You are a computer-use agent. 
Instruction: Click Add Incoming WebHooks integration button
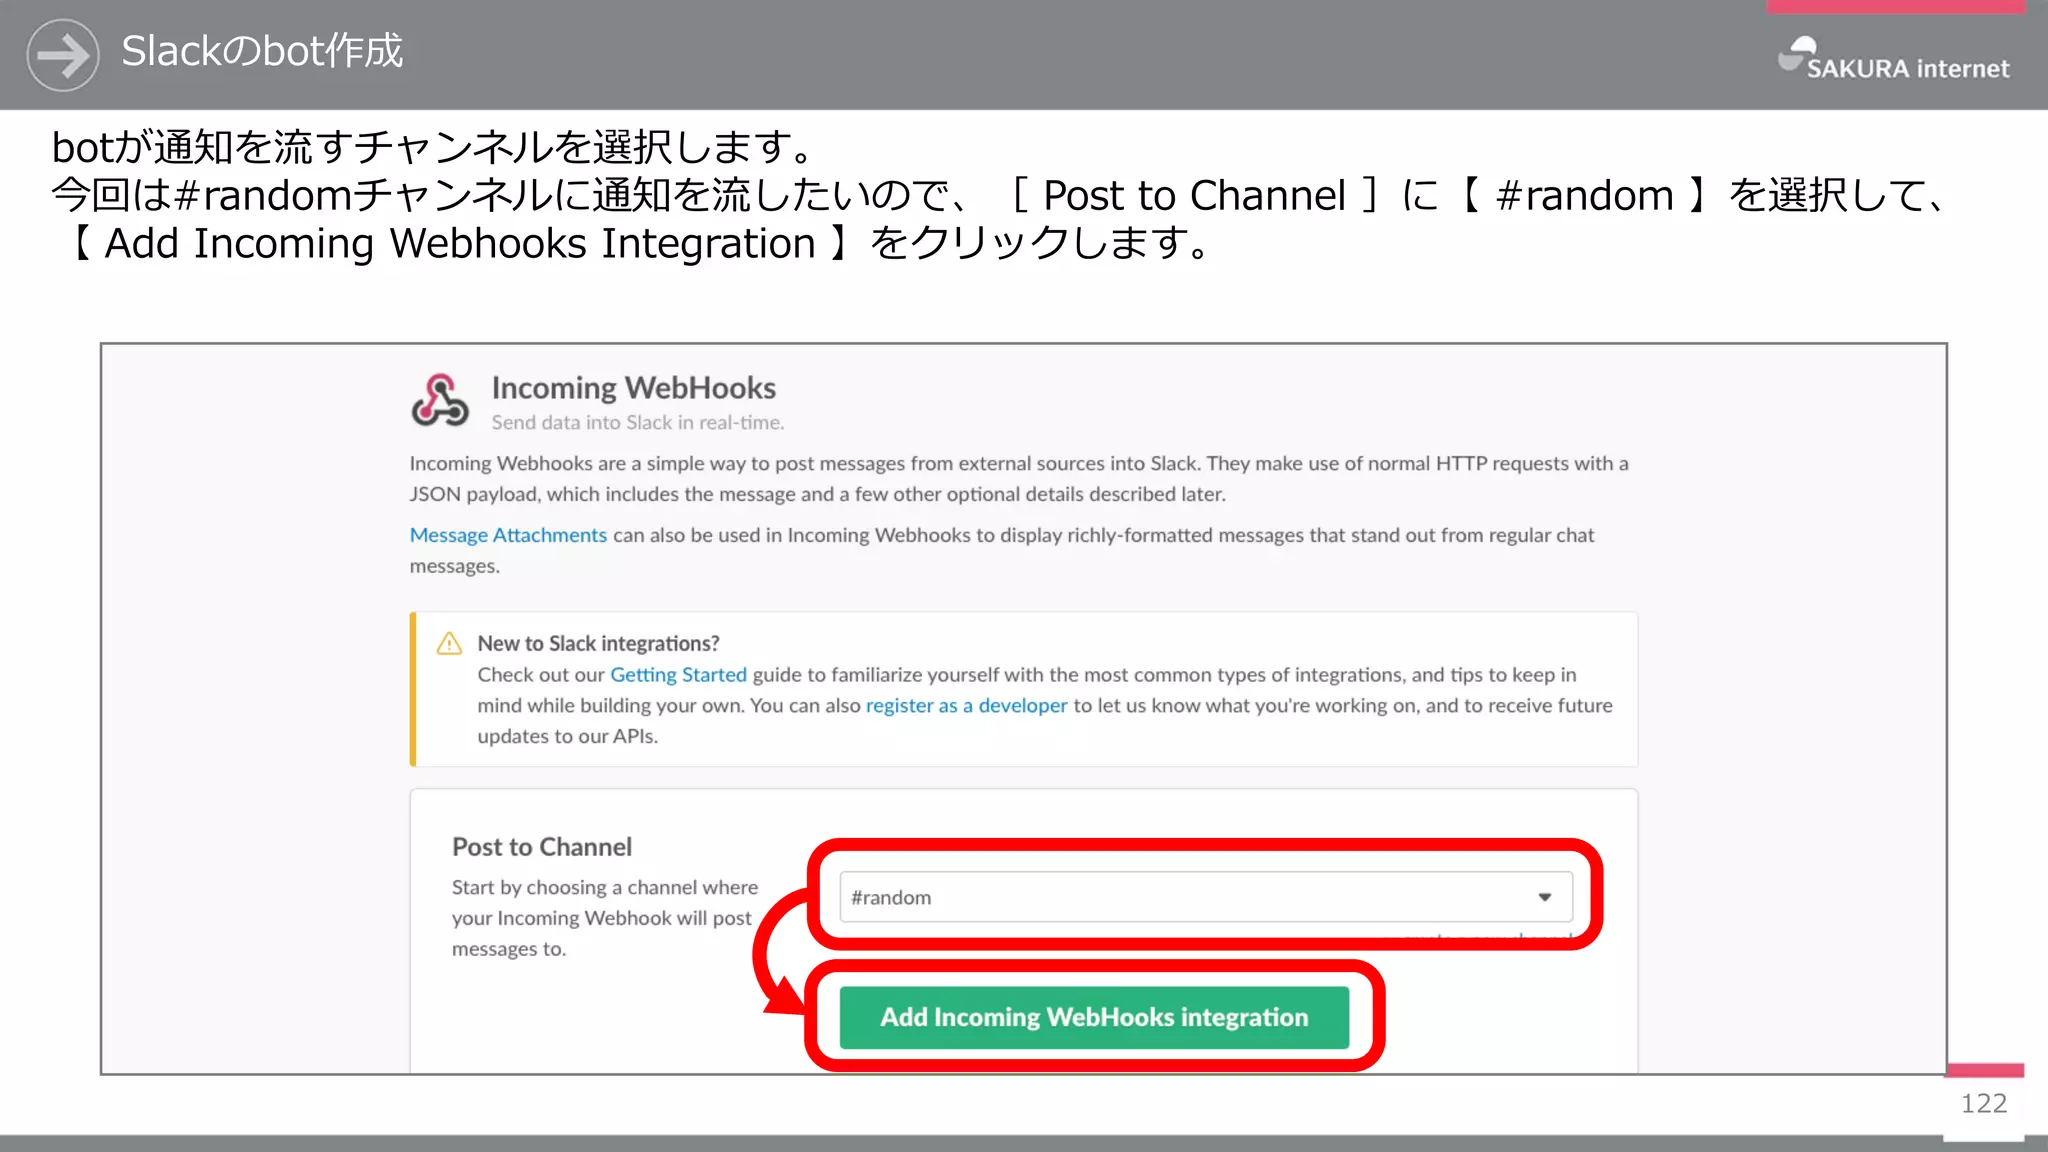[1094, 1017]
